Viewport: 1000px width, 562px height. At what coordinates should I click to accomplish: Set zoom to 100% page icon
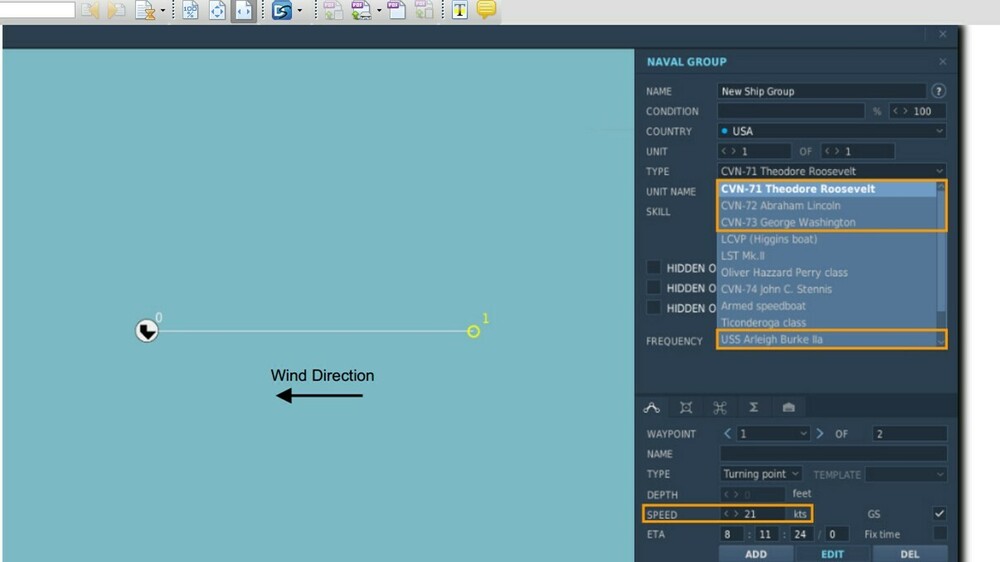pos(190,10)
